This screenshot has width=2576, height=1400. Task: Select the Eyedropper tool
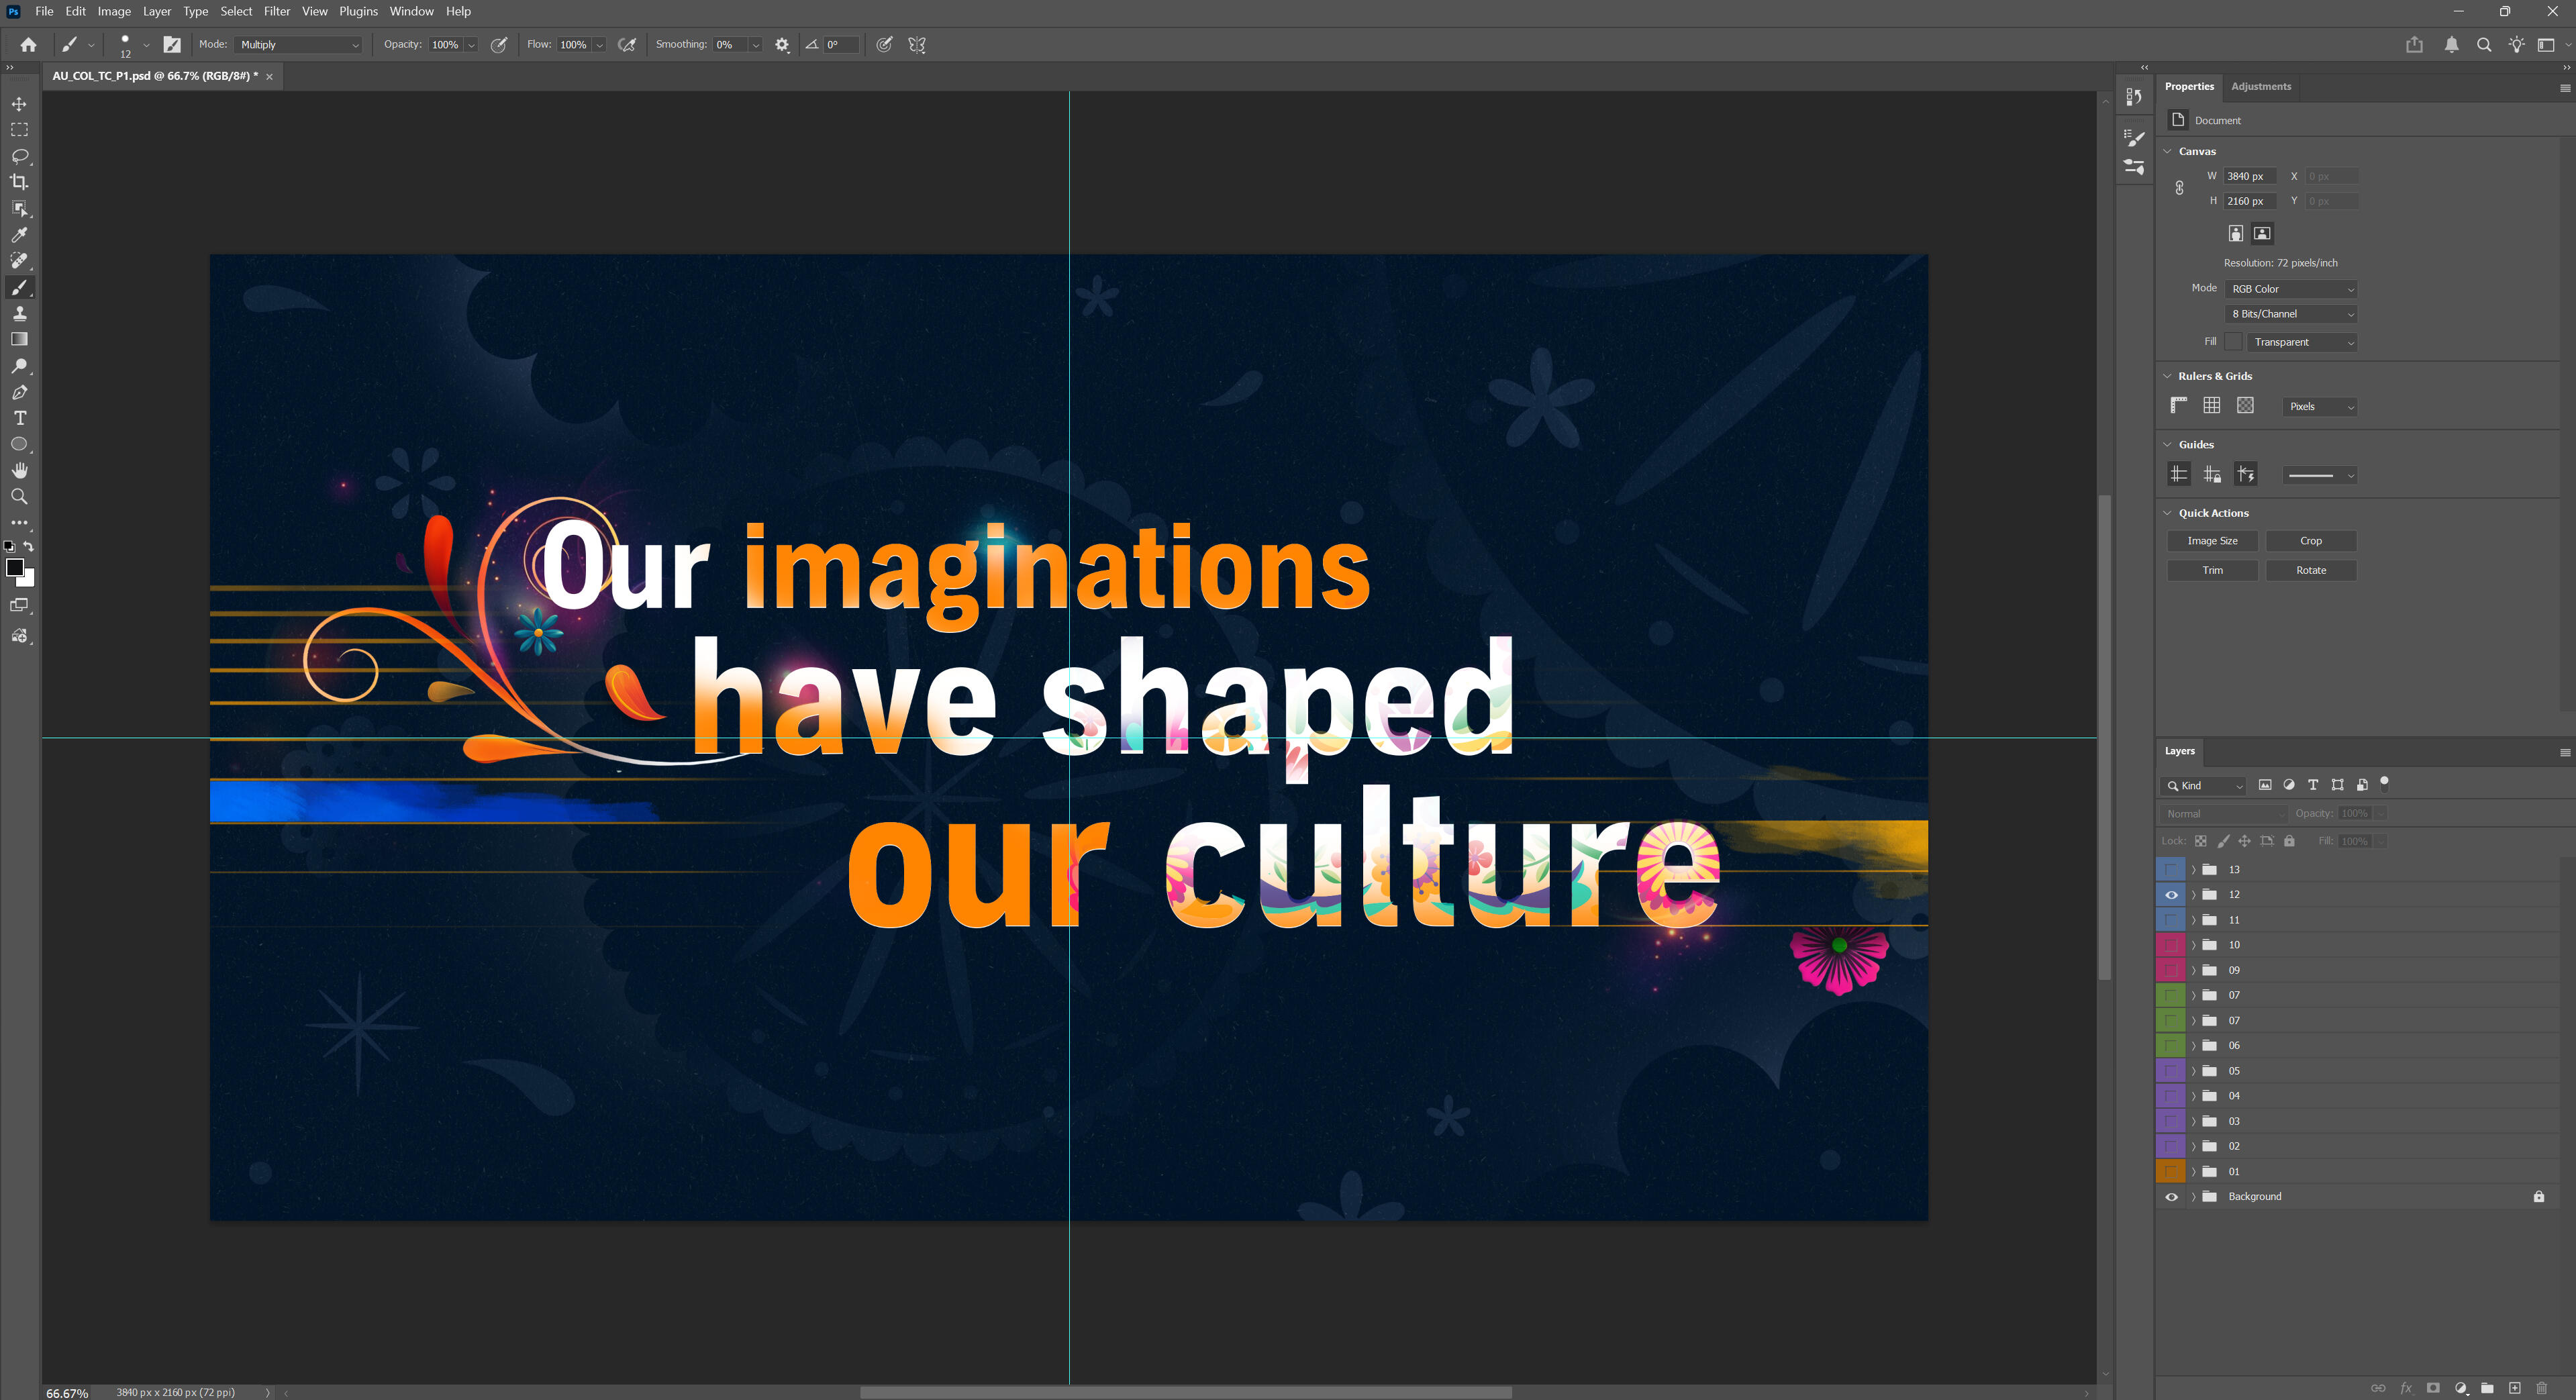click(x=19, y=235)
